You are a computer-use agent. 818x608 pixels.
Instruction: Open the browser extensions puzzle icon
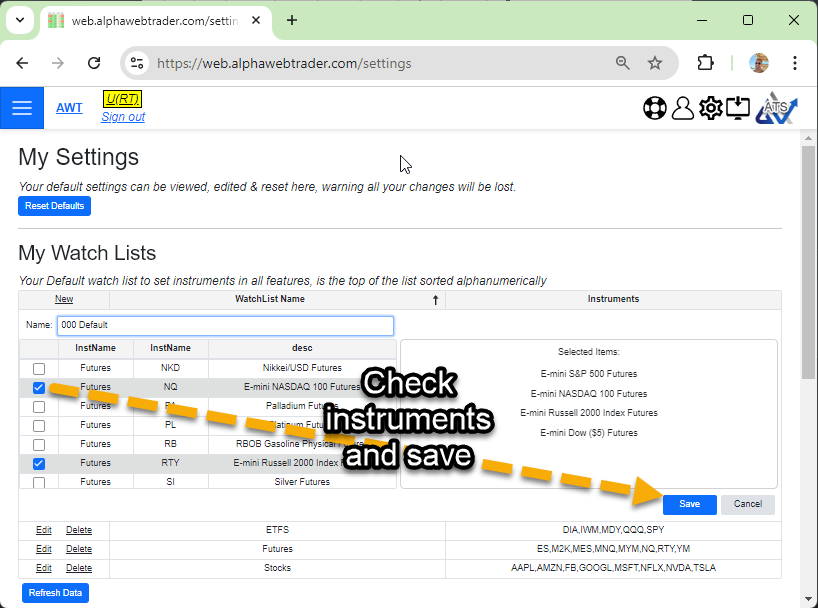(705, 63)
